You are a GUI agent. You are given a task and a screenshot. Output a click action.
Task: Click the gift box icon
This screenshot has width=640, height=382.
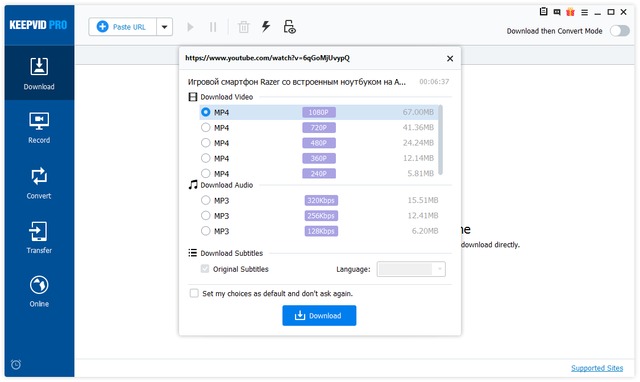pyautogui.click(x=570, y=12)
